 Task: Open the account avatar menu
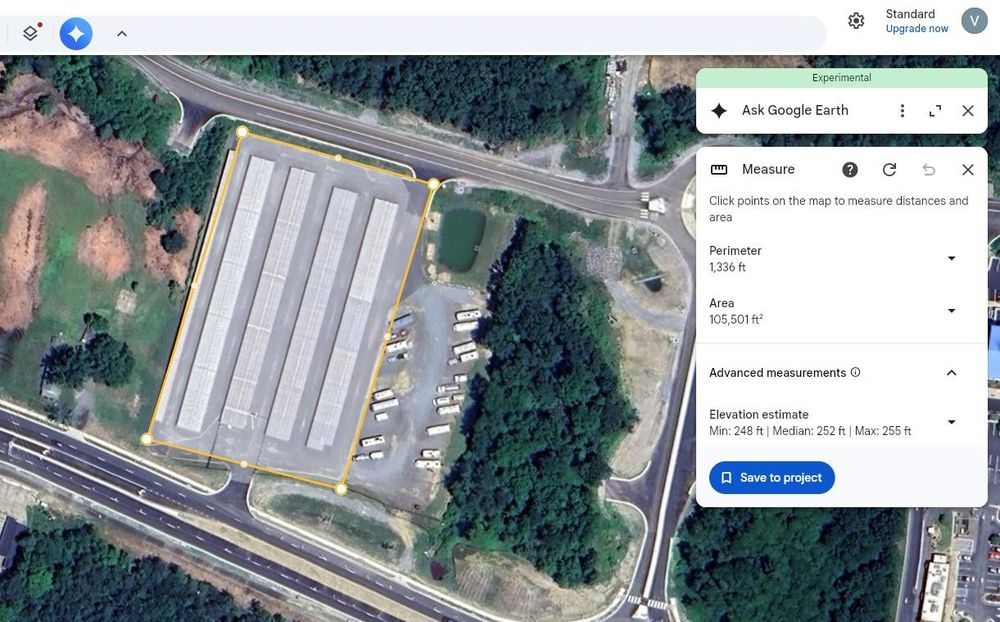coord(974,21)
